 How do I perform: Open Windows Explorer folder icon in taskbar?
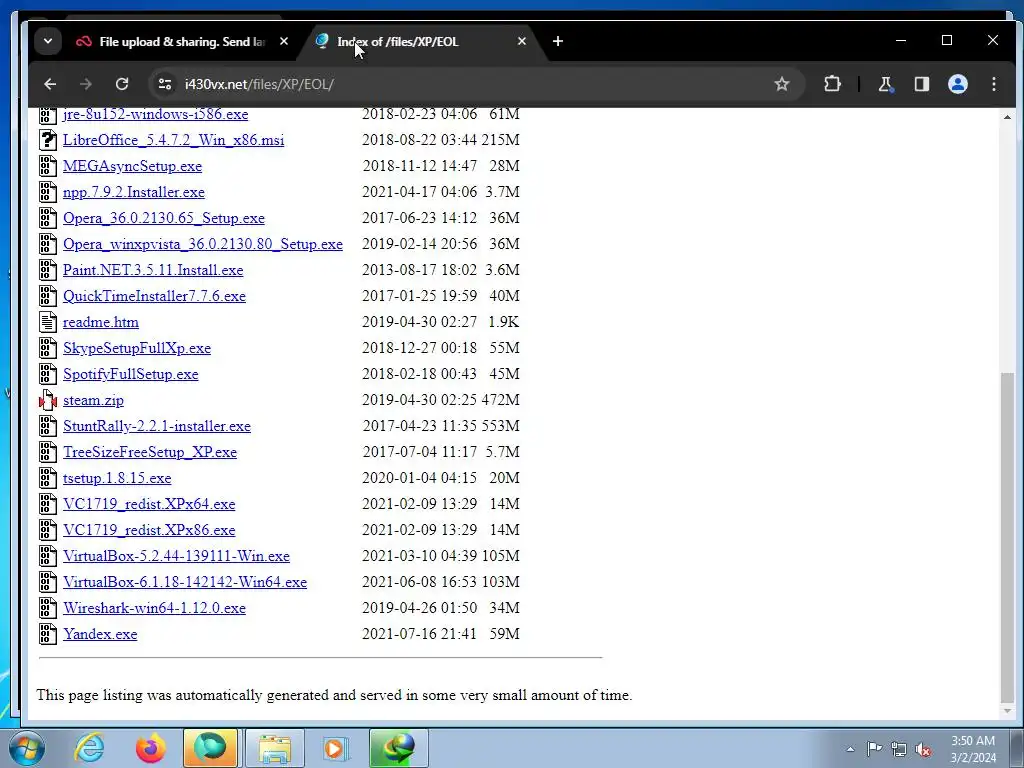(x=275, y=748)
